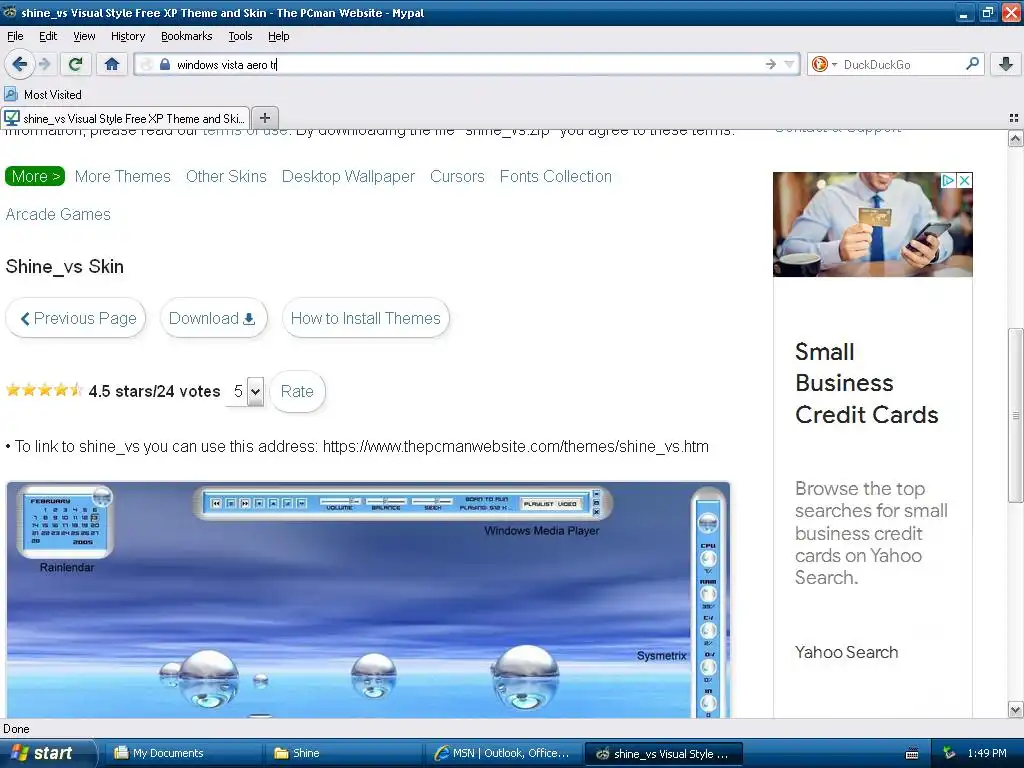The width and height of the screenshot is (1024, 768).
Task: Open the Edit menu
Action: (48, 36)
